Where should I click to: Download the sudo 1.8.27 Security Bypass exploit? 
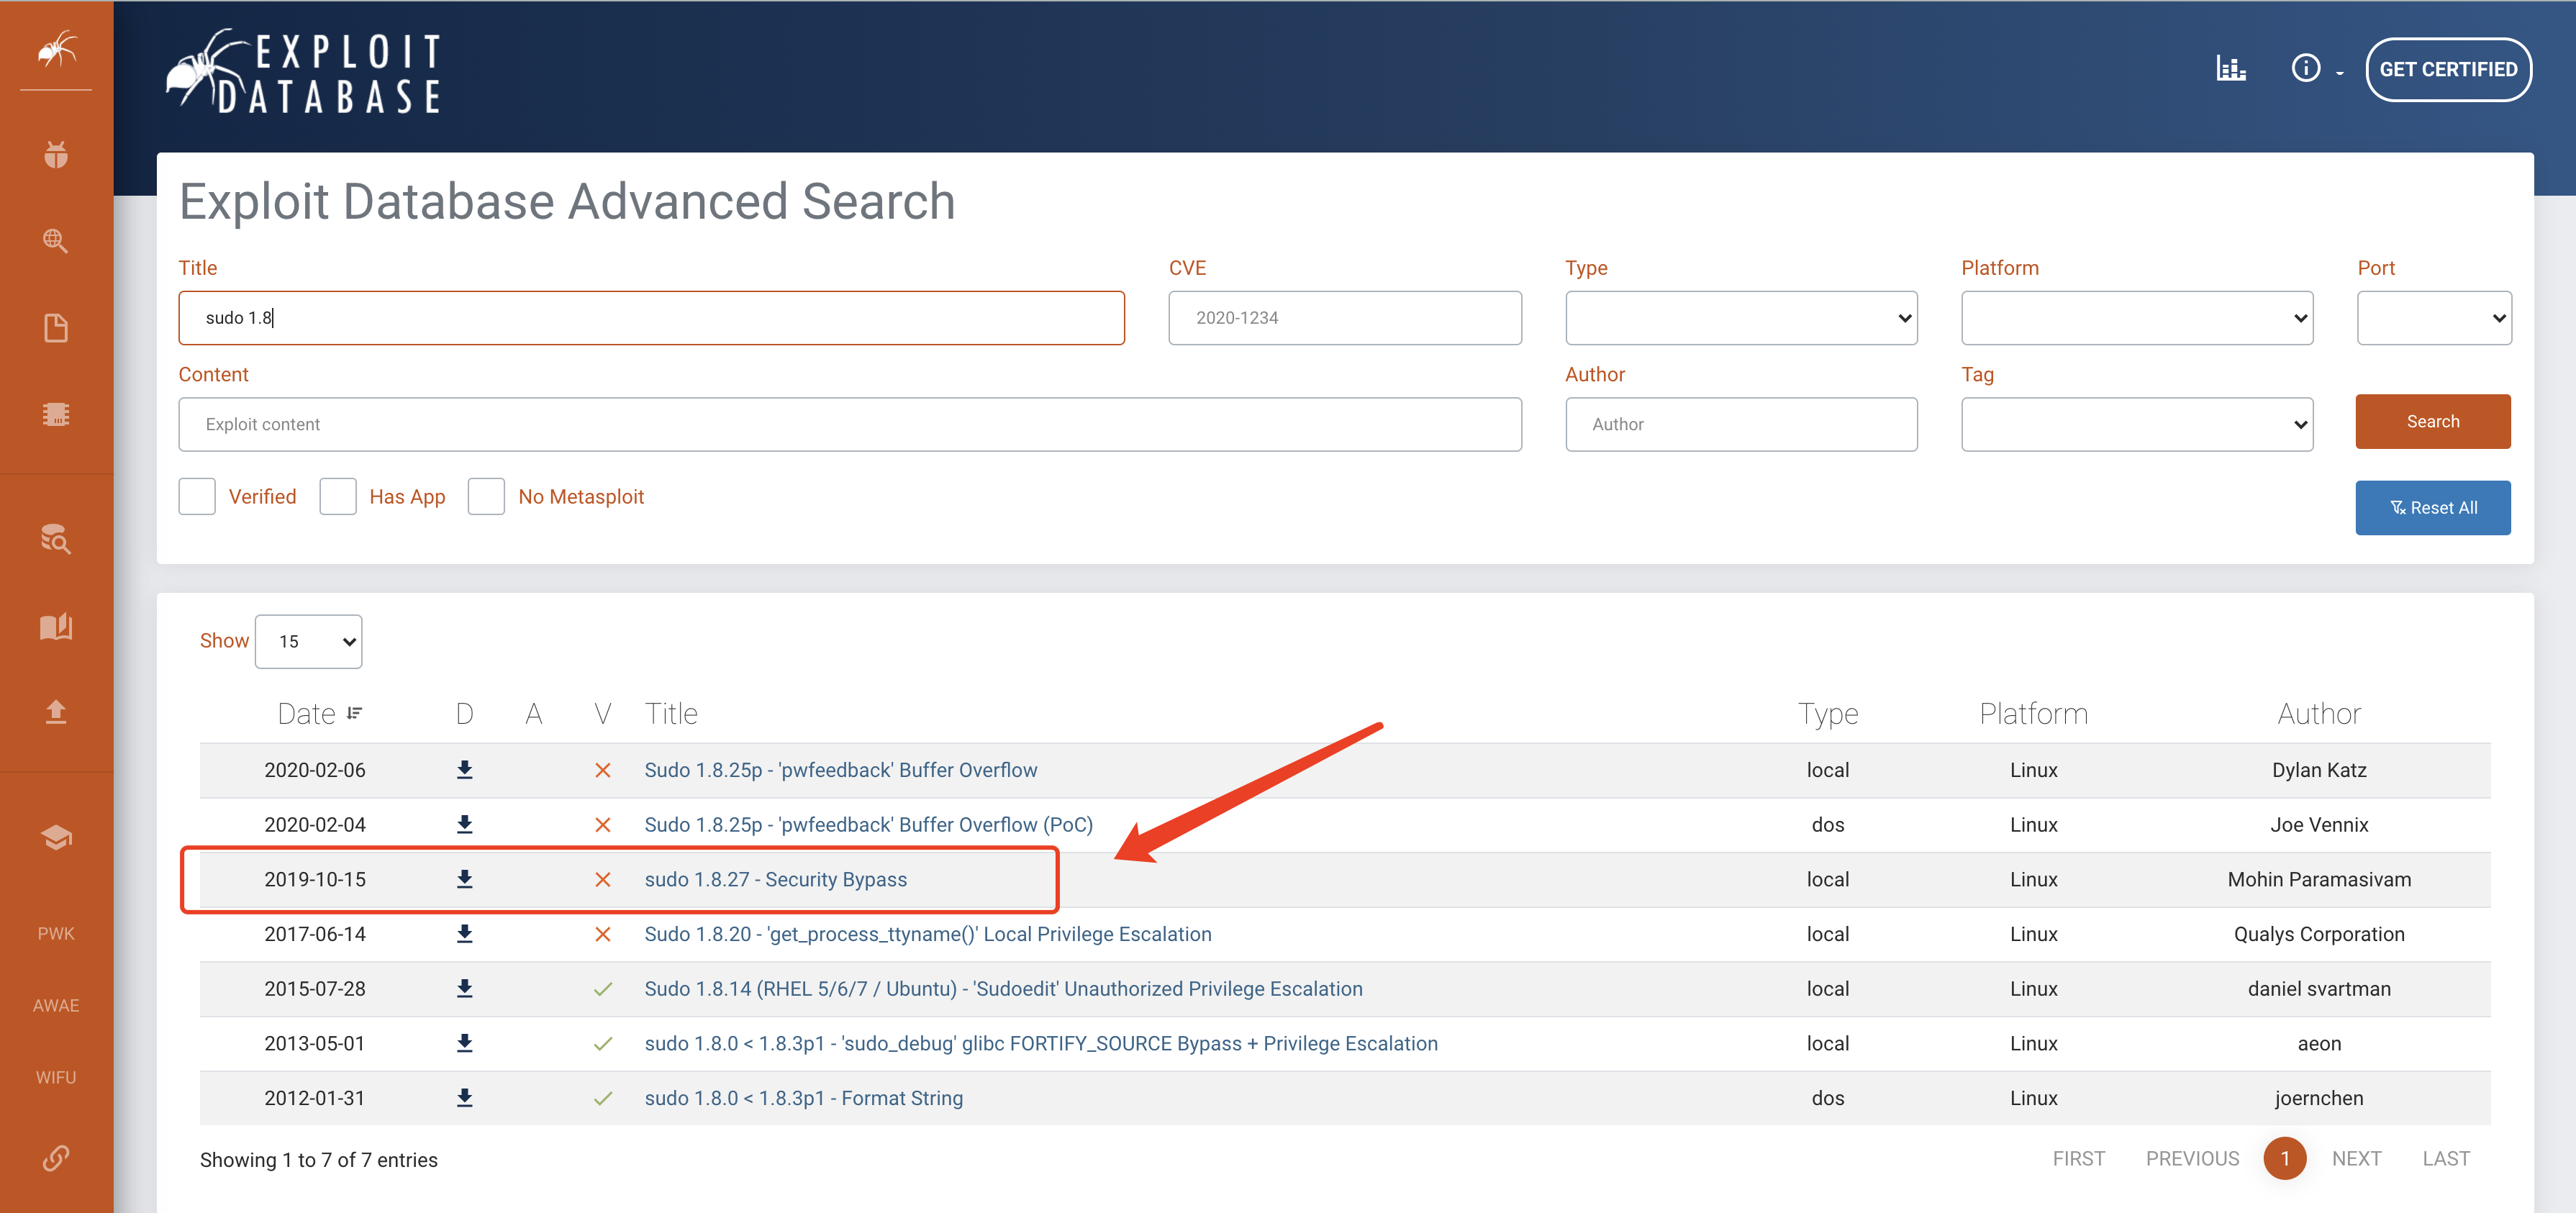[x=464, y=879]
